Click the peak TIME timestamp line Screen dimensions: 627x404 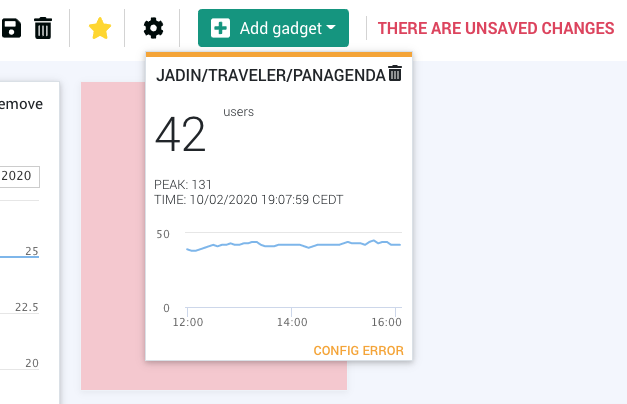click(248, 200)
